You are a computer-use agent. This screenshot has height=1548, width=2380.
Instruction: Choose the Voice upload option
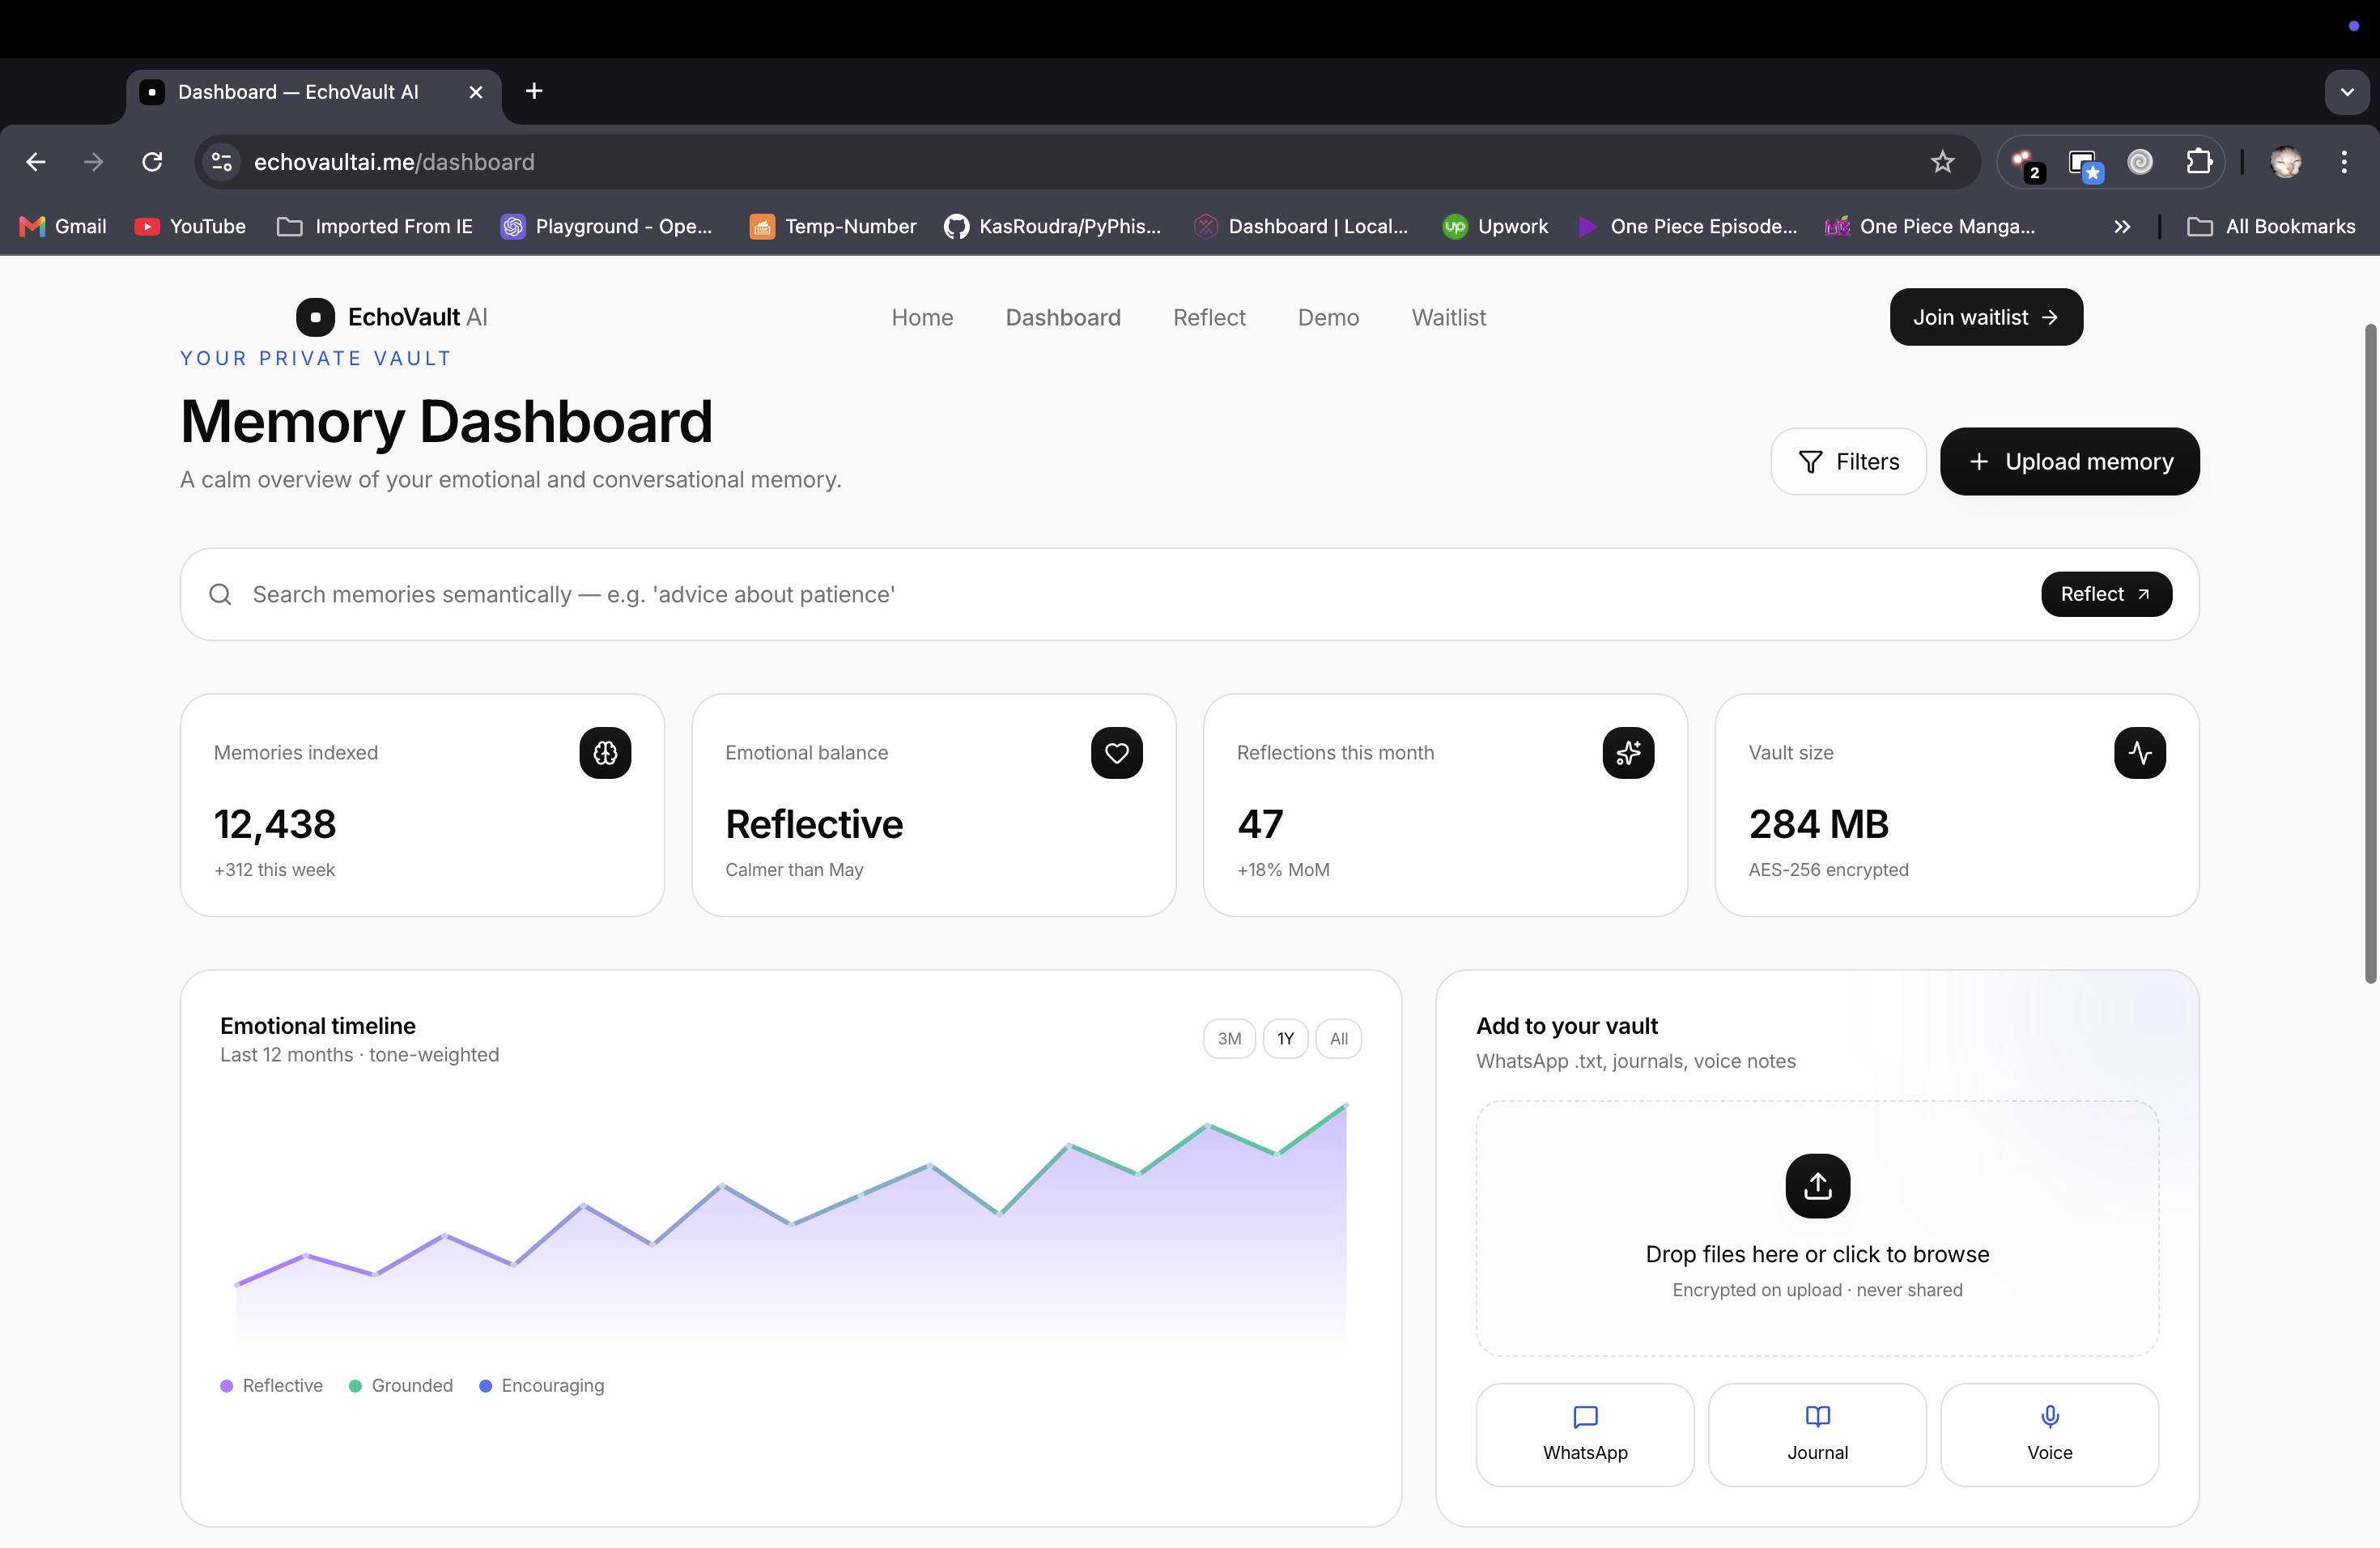2049,1435
